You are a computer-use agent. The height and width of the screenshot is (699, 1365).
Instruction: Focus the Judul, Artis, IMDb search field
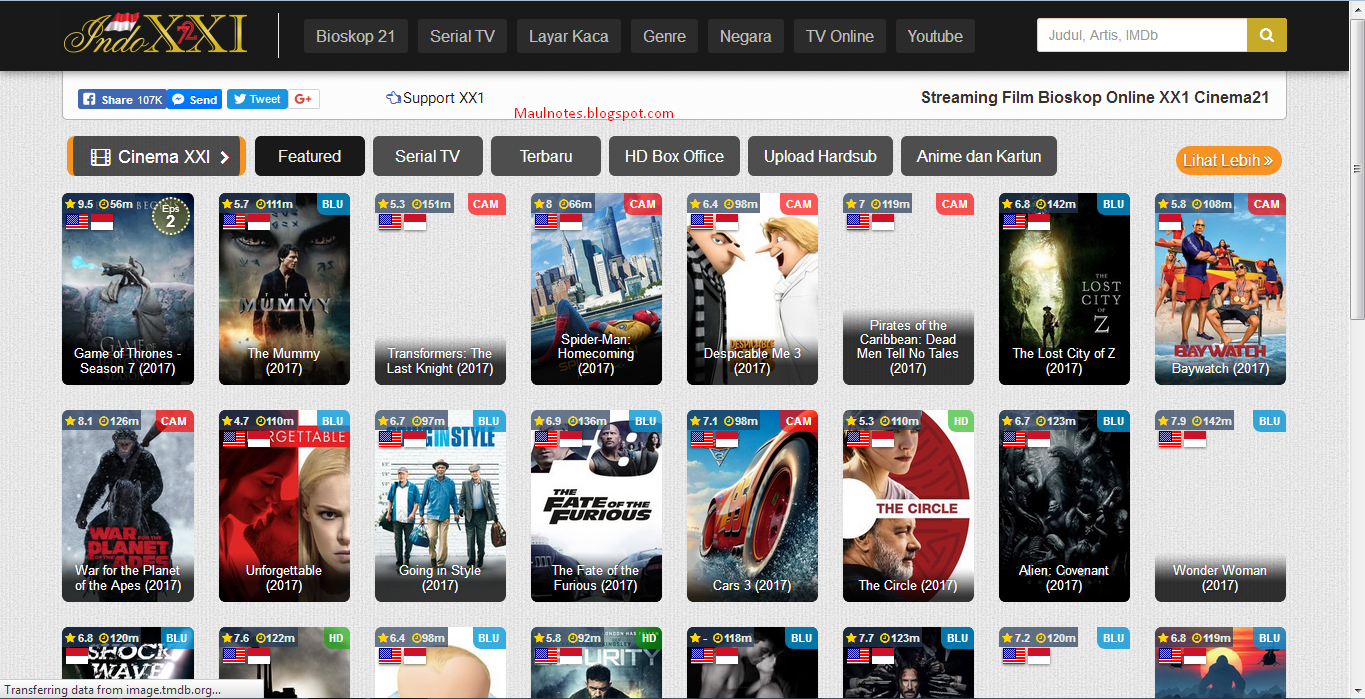pos(1142,35)
